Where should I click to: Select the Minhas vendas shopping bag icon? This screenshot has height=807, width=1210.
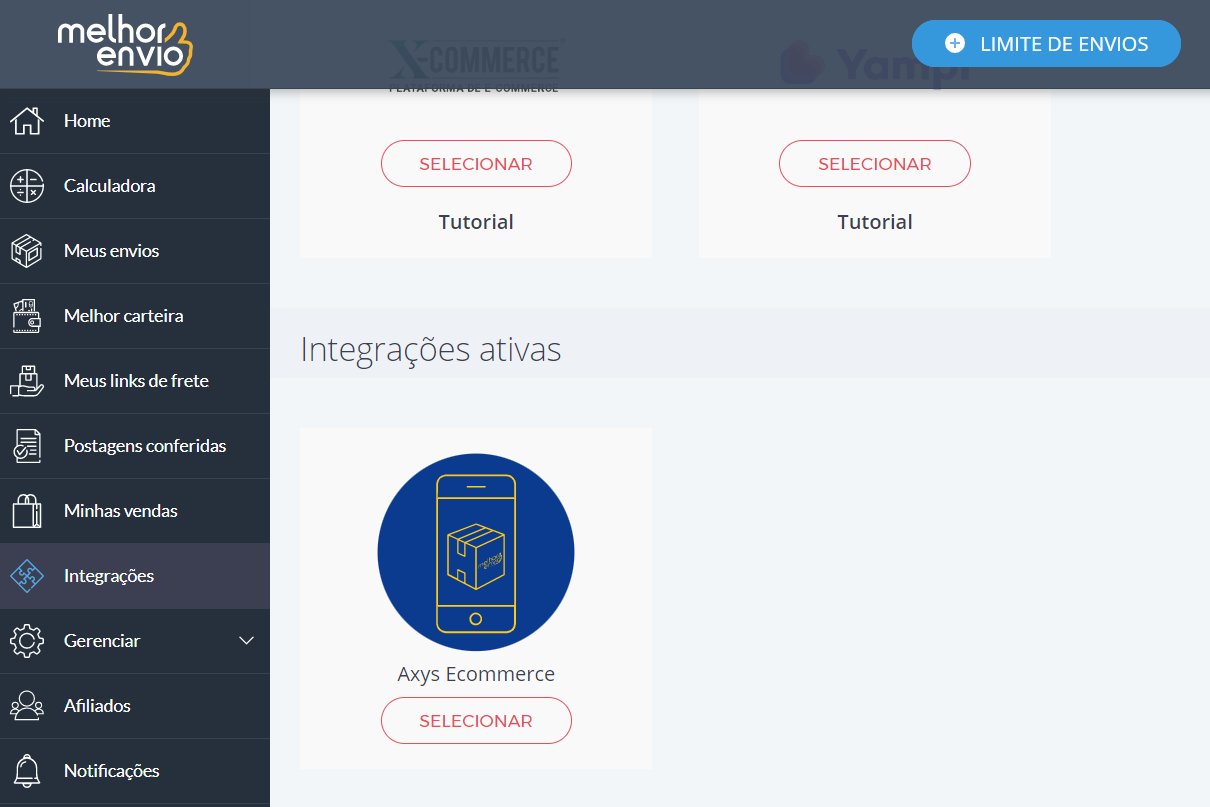[27, 511]
